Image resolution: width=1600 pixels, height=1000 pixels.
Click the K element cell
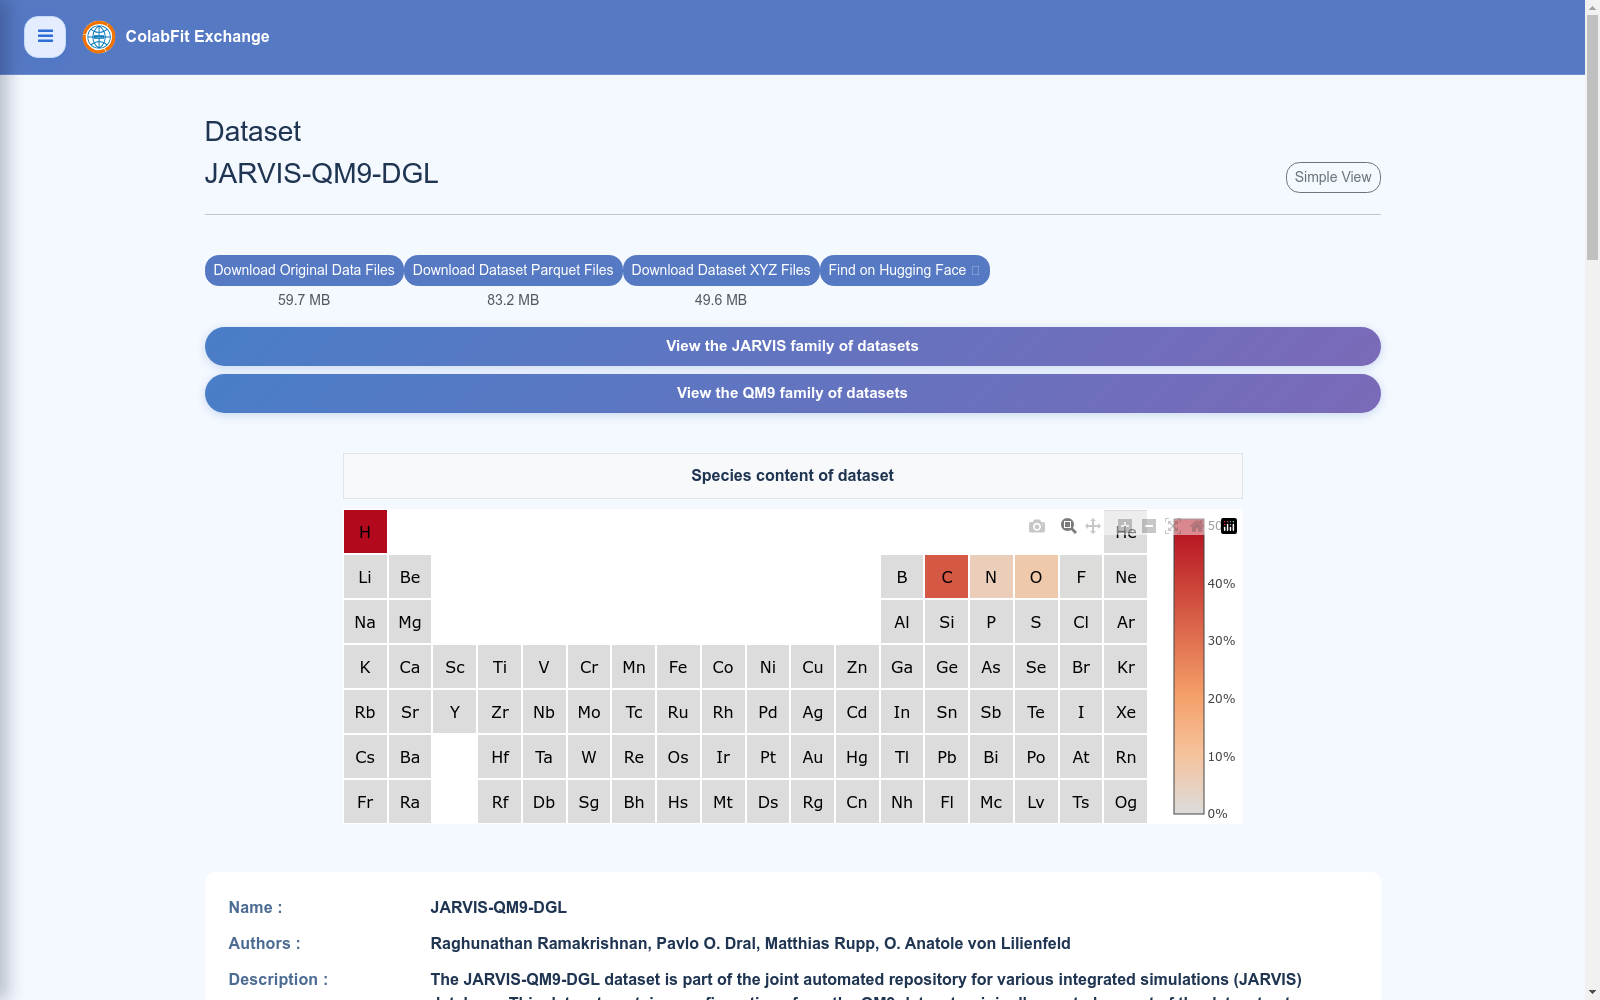click(365, 667)
